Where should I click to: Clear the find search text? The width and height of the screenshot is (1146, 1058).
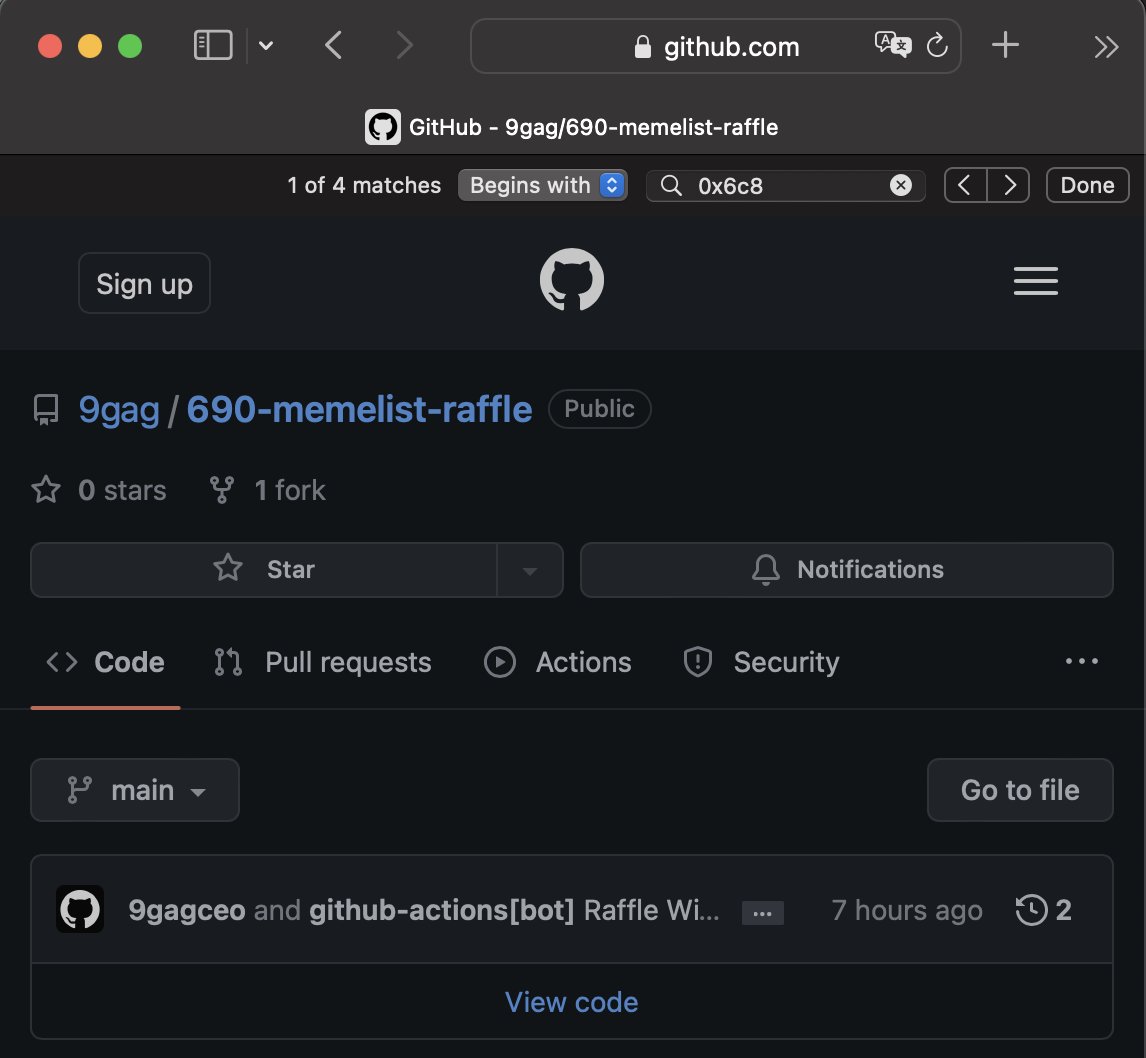(x=900, y=186)
